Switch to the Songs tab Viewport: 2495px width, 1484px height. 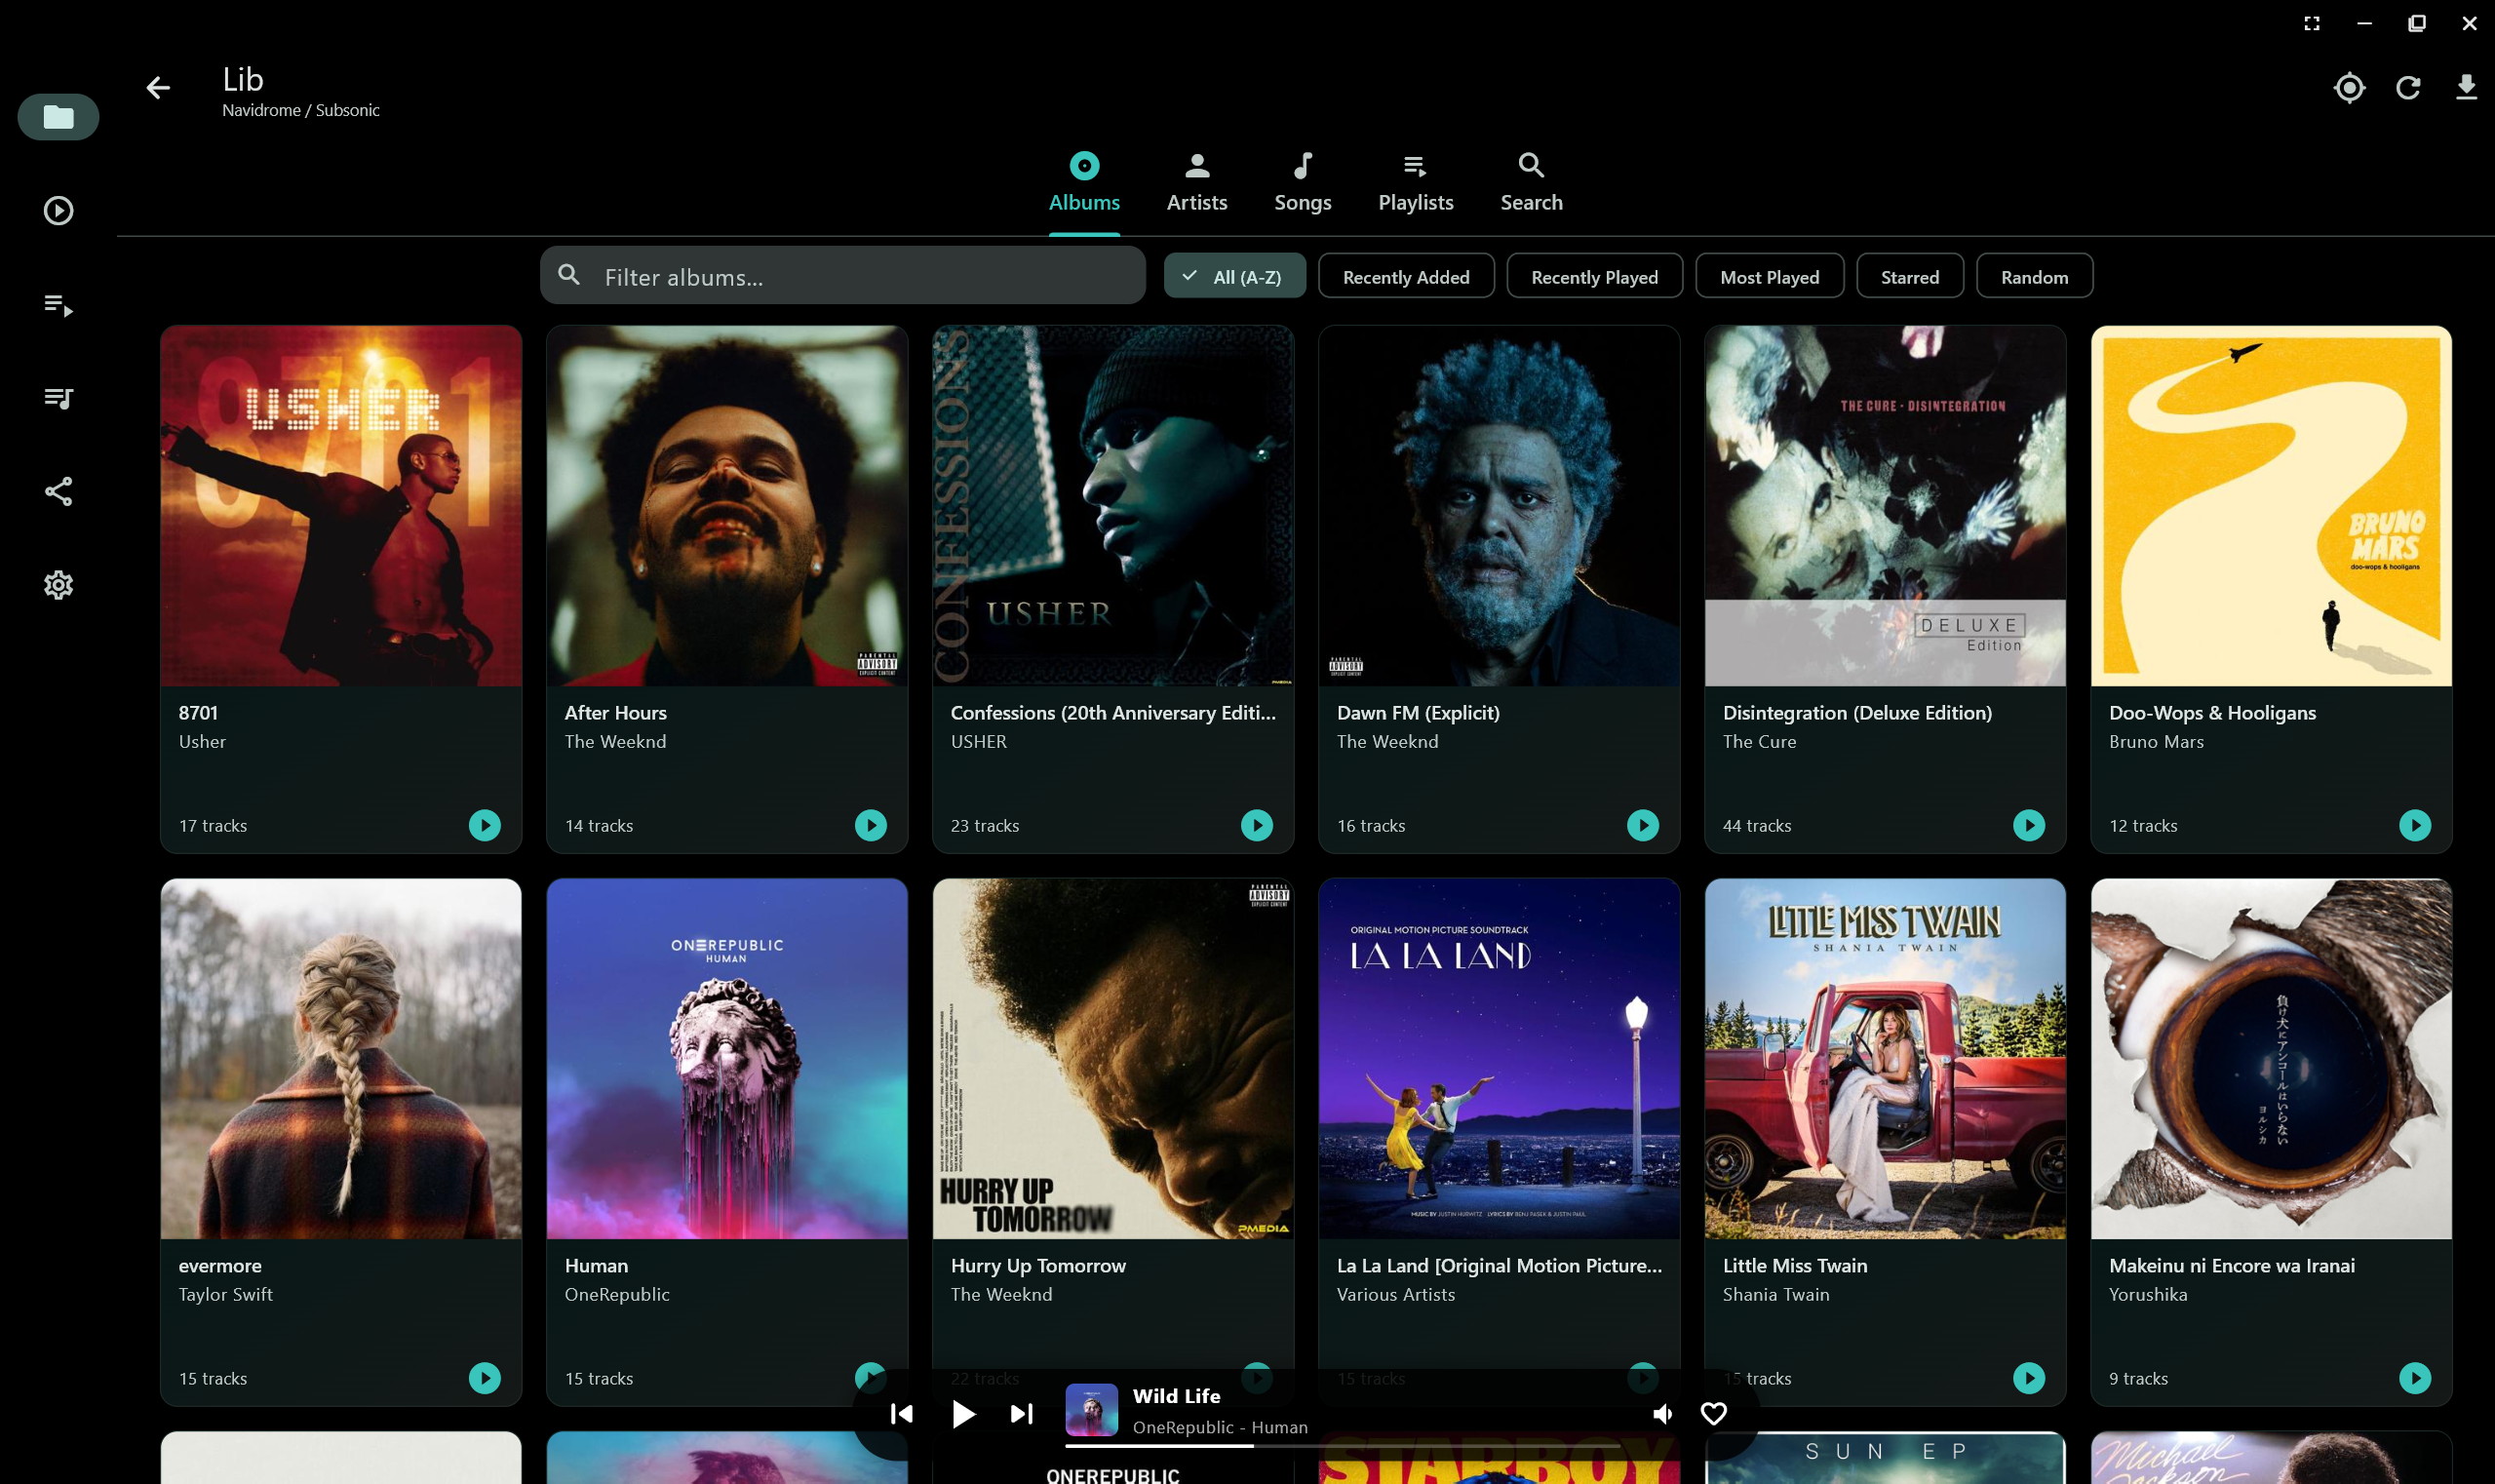tap(1302, 183)
